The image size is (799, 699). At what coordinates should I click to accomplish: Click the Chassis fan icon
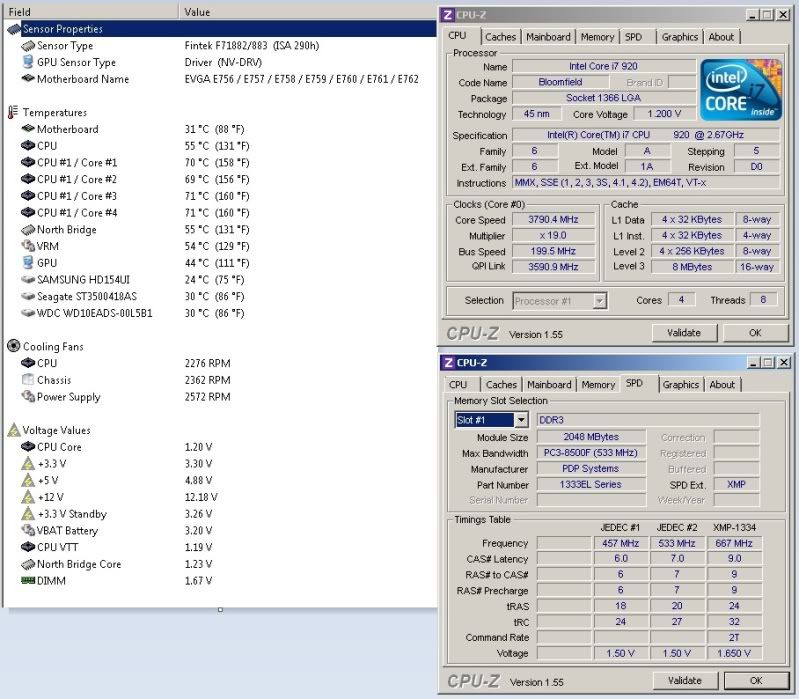28,380
